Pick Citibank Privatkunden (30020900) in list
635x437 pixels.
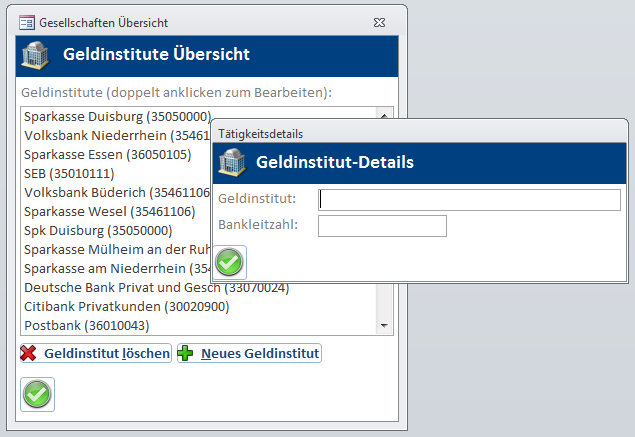tap(125, 306)
